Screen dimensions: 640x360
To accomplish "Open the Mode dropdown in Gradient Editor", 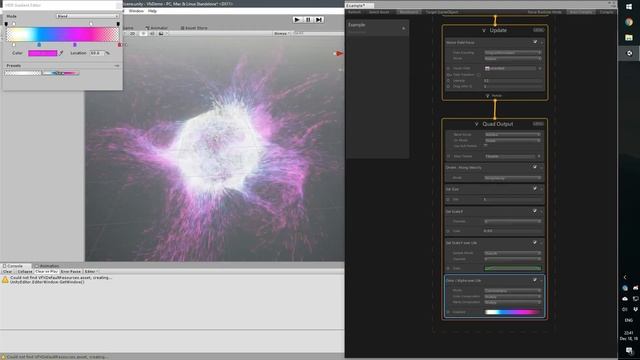I will point(87,16).
